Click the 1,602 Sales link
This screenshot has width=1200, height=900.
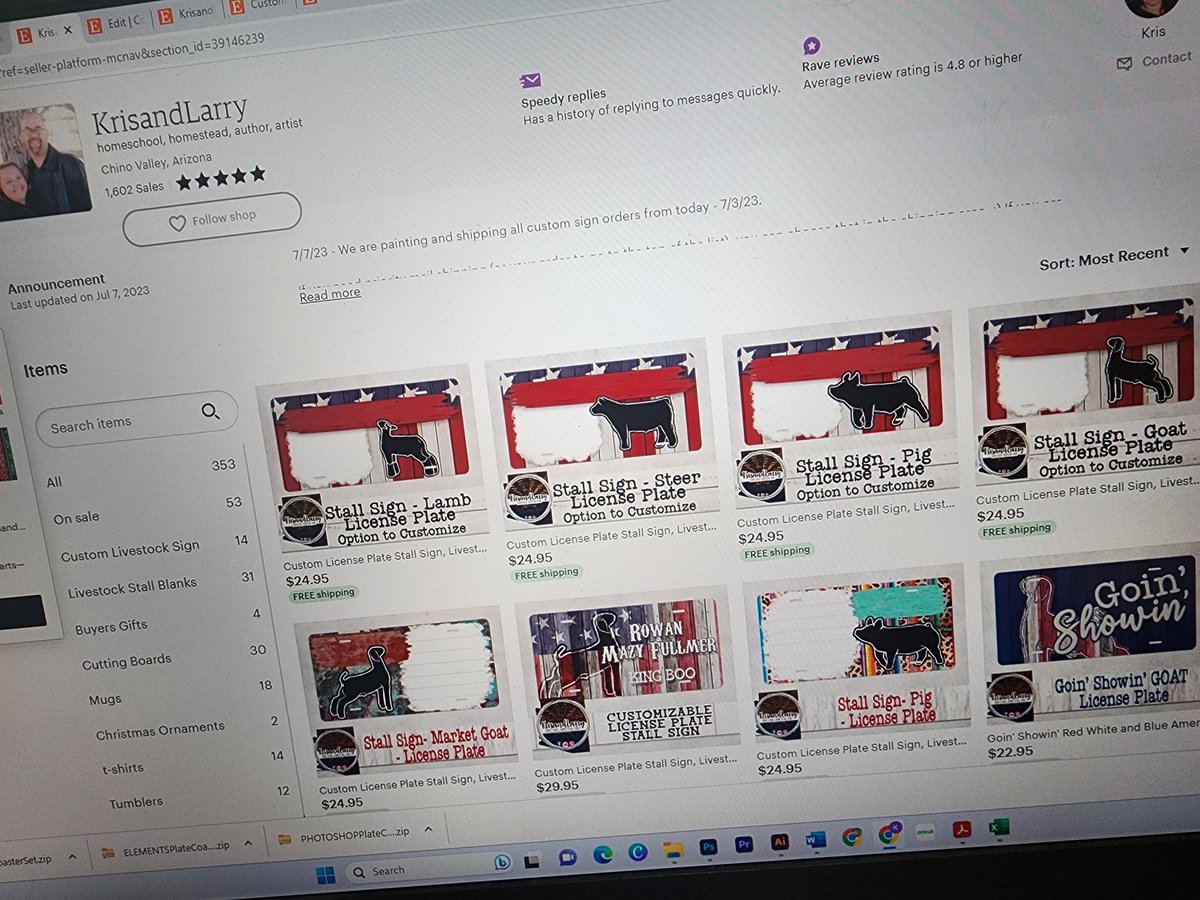[133, 187]
